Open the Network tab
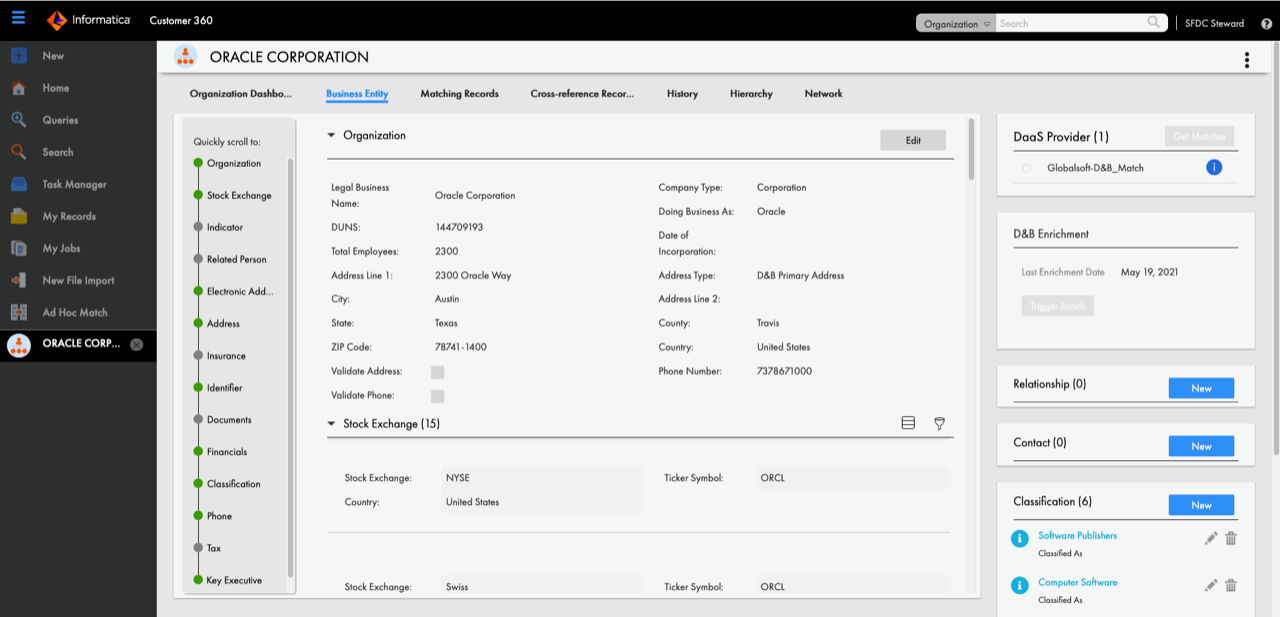 coord(823,94)
